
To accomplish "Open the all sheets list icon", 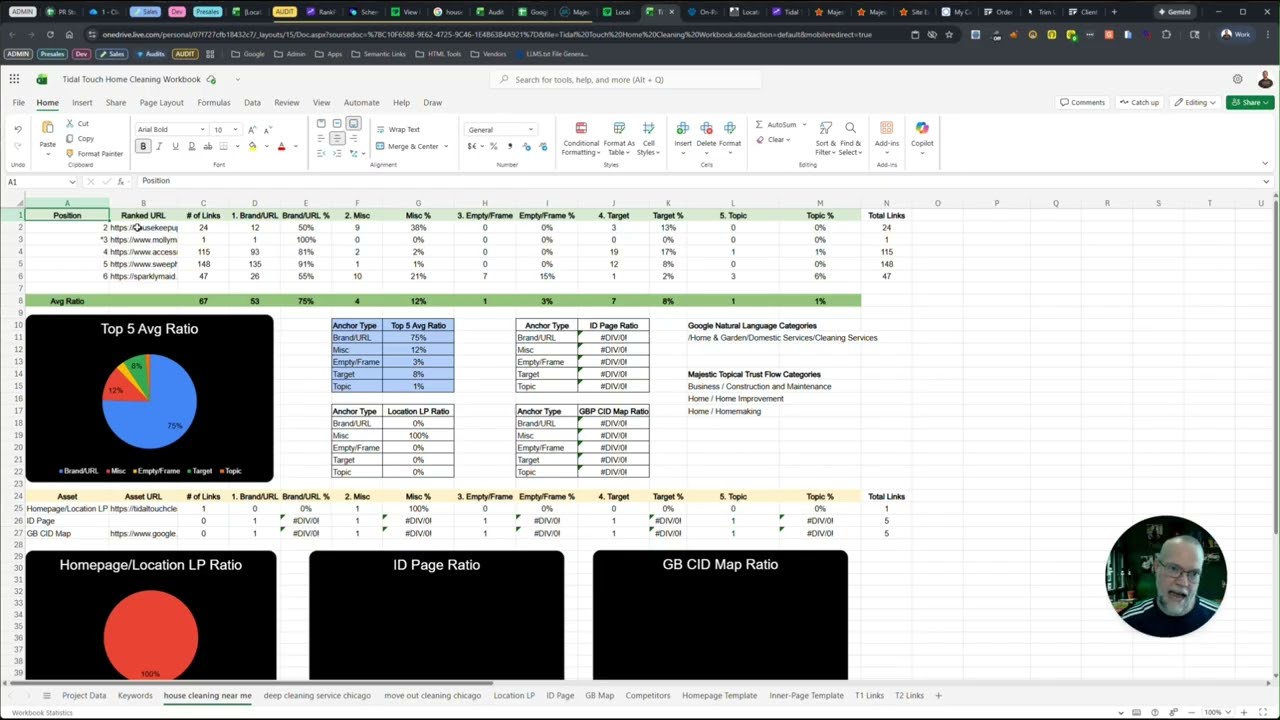I will click(46, 695).
